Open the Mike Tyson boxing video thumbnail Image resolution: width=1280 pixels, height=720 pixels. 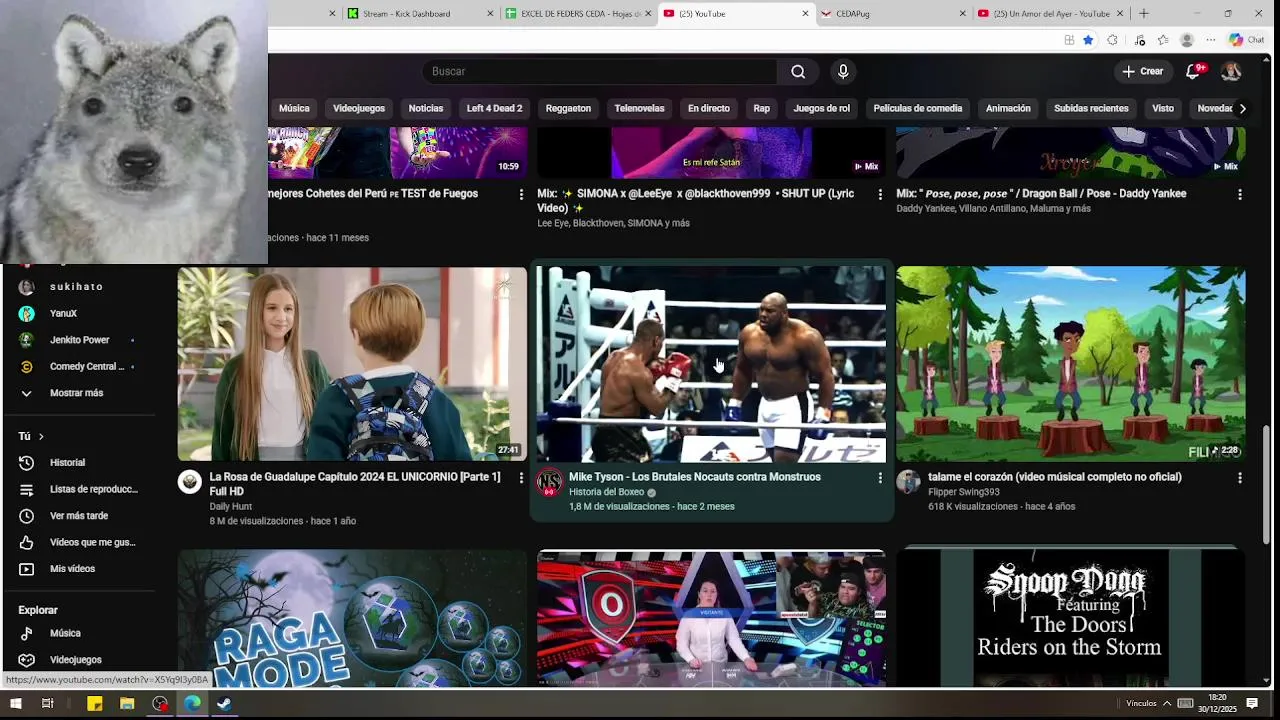click(711, 364)
